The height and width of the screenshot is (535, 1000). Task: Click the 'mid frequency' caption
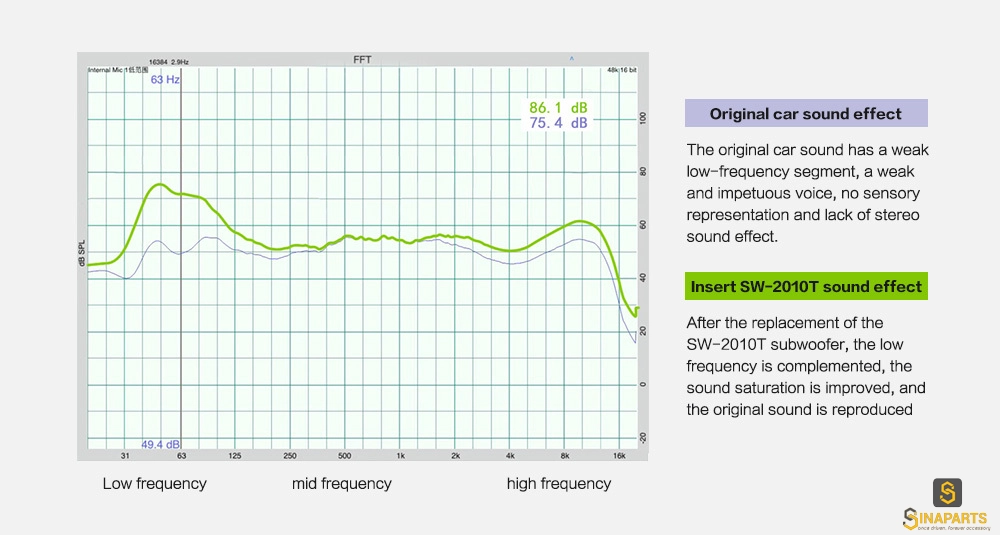(x=342, y=483)
